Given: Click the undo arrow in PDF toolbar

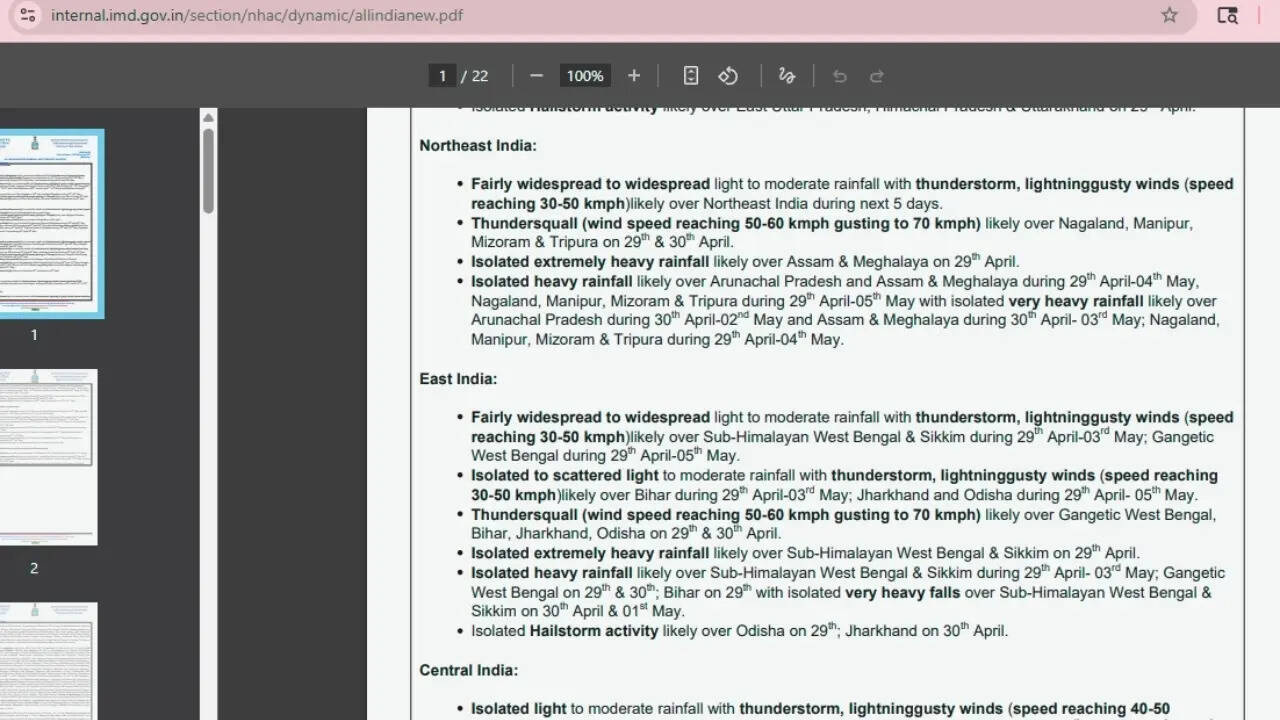Looking at the screenshot, I should 840,76.
